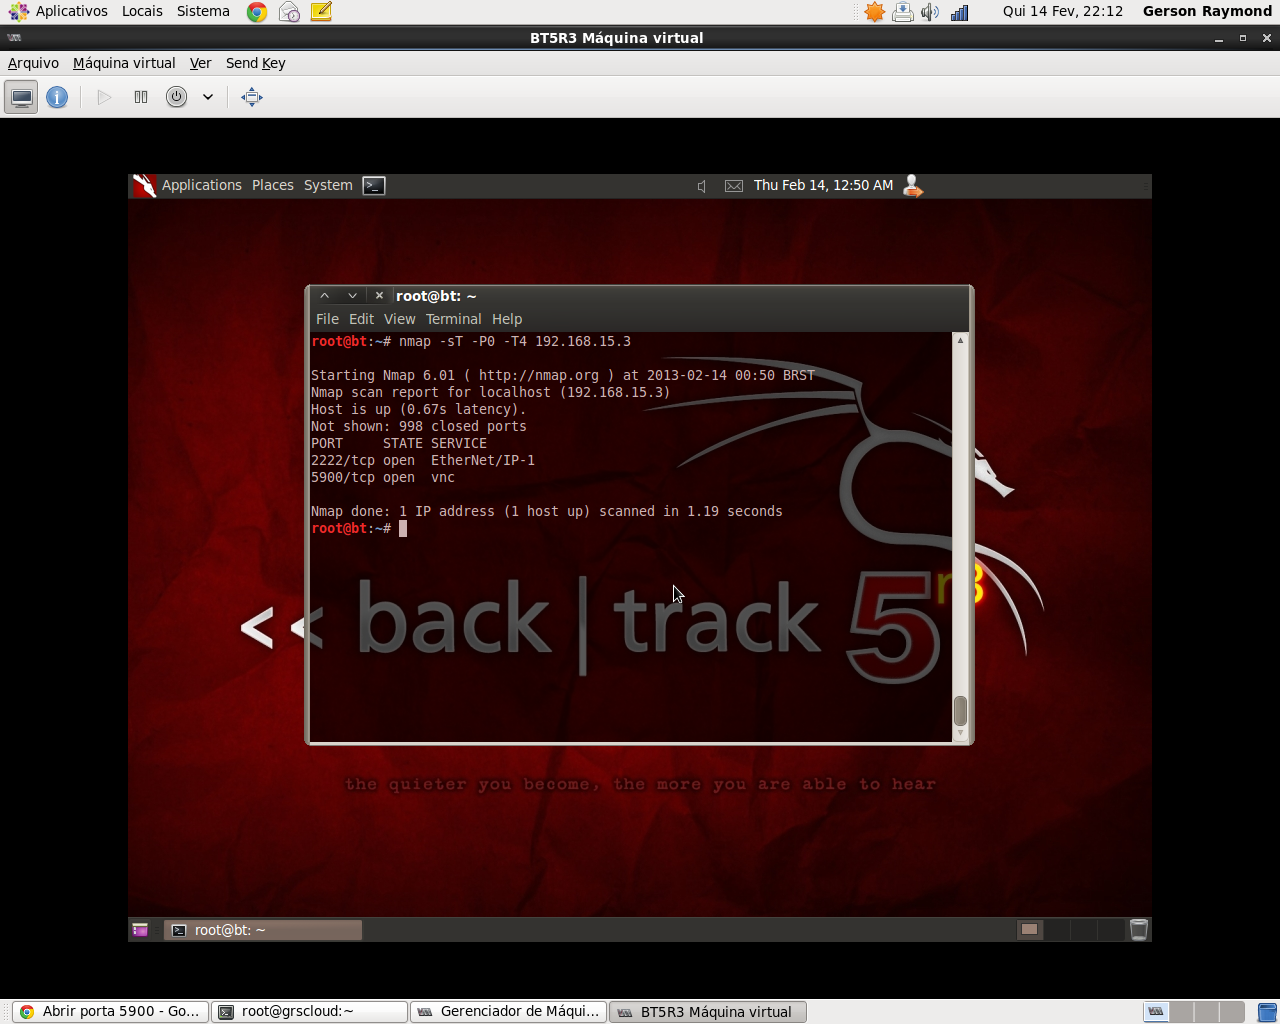The width and height of the screenshot is (1280, 1024).
Task: Switch to root@grscloud terminal window
Action: click(310, 1012)
